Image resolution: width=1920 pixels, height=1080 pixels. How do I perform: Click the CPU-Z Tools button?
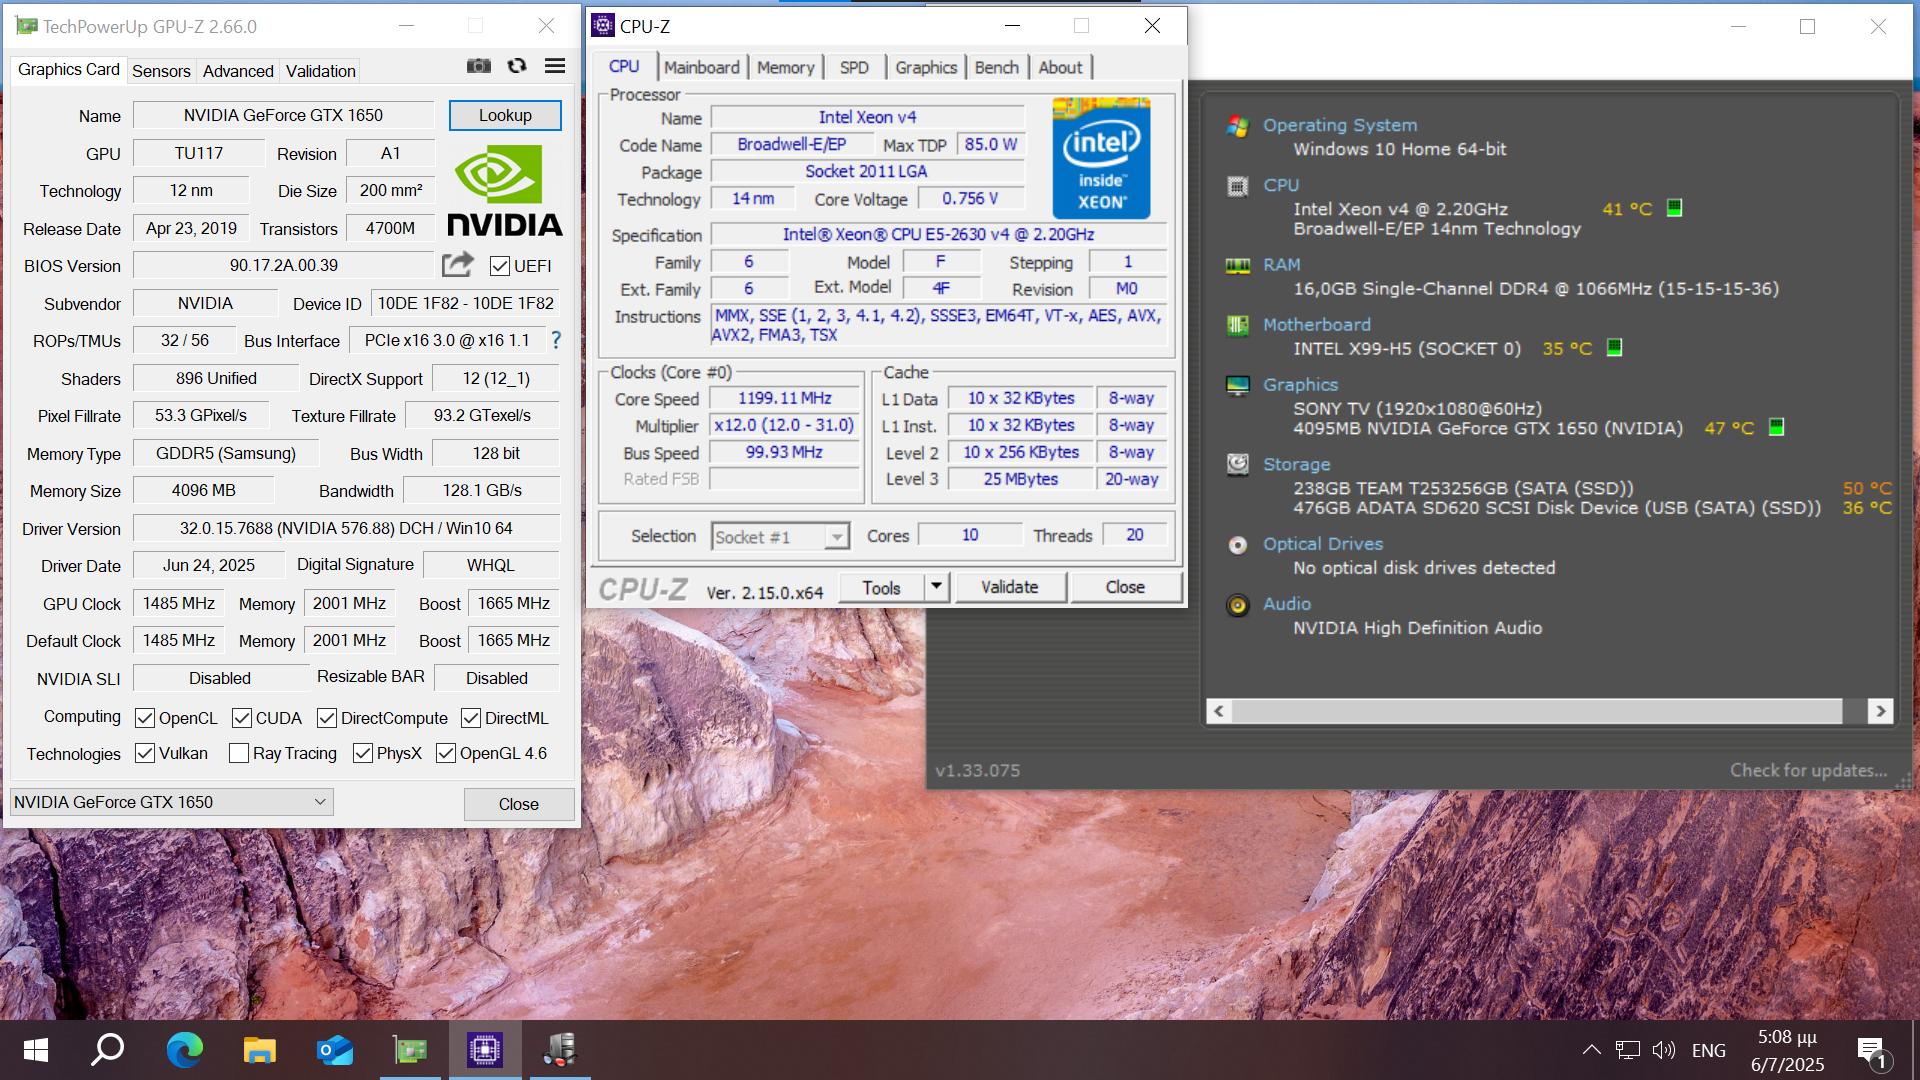(881, 587)
